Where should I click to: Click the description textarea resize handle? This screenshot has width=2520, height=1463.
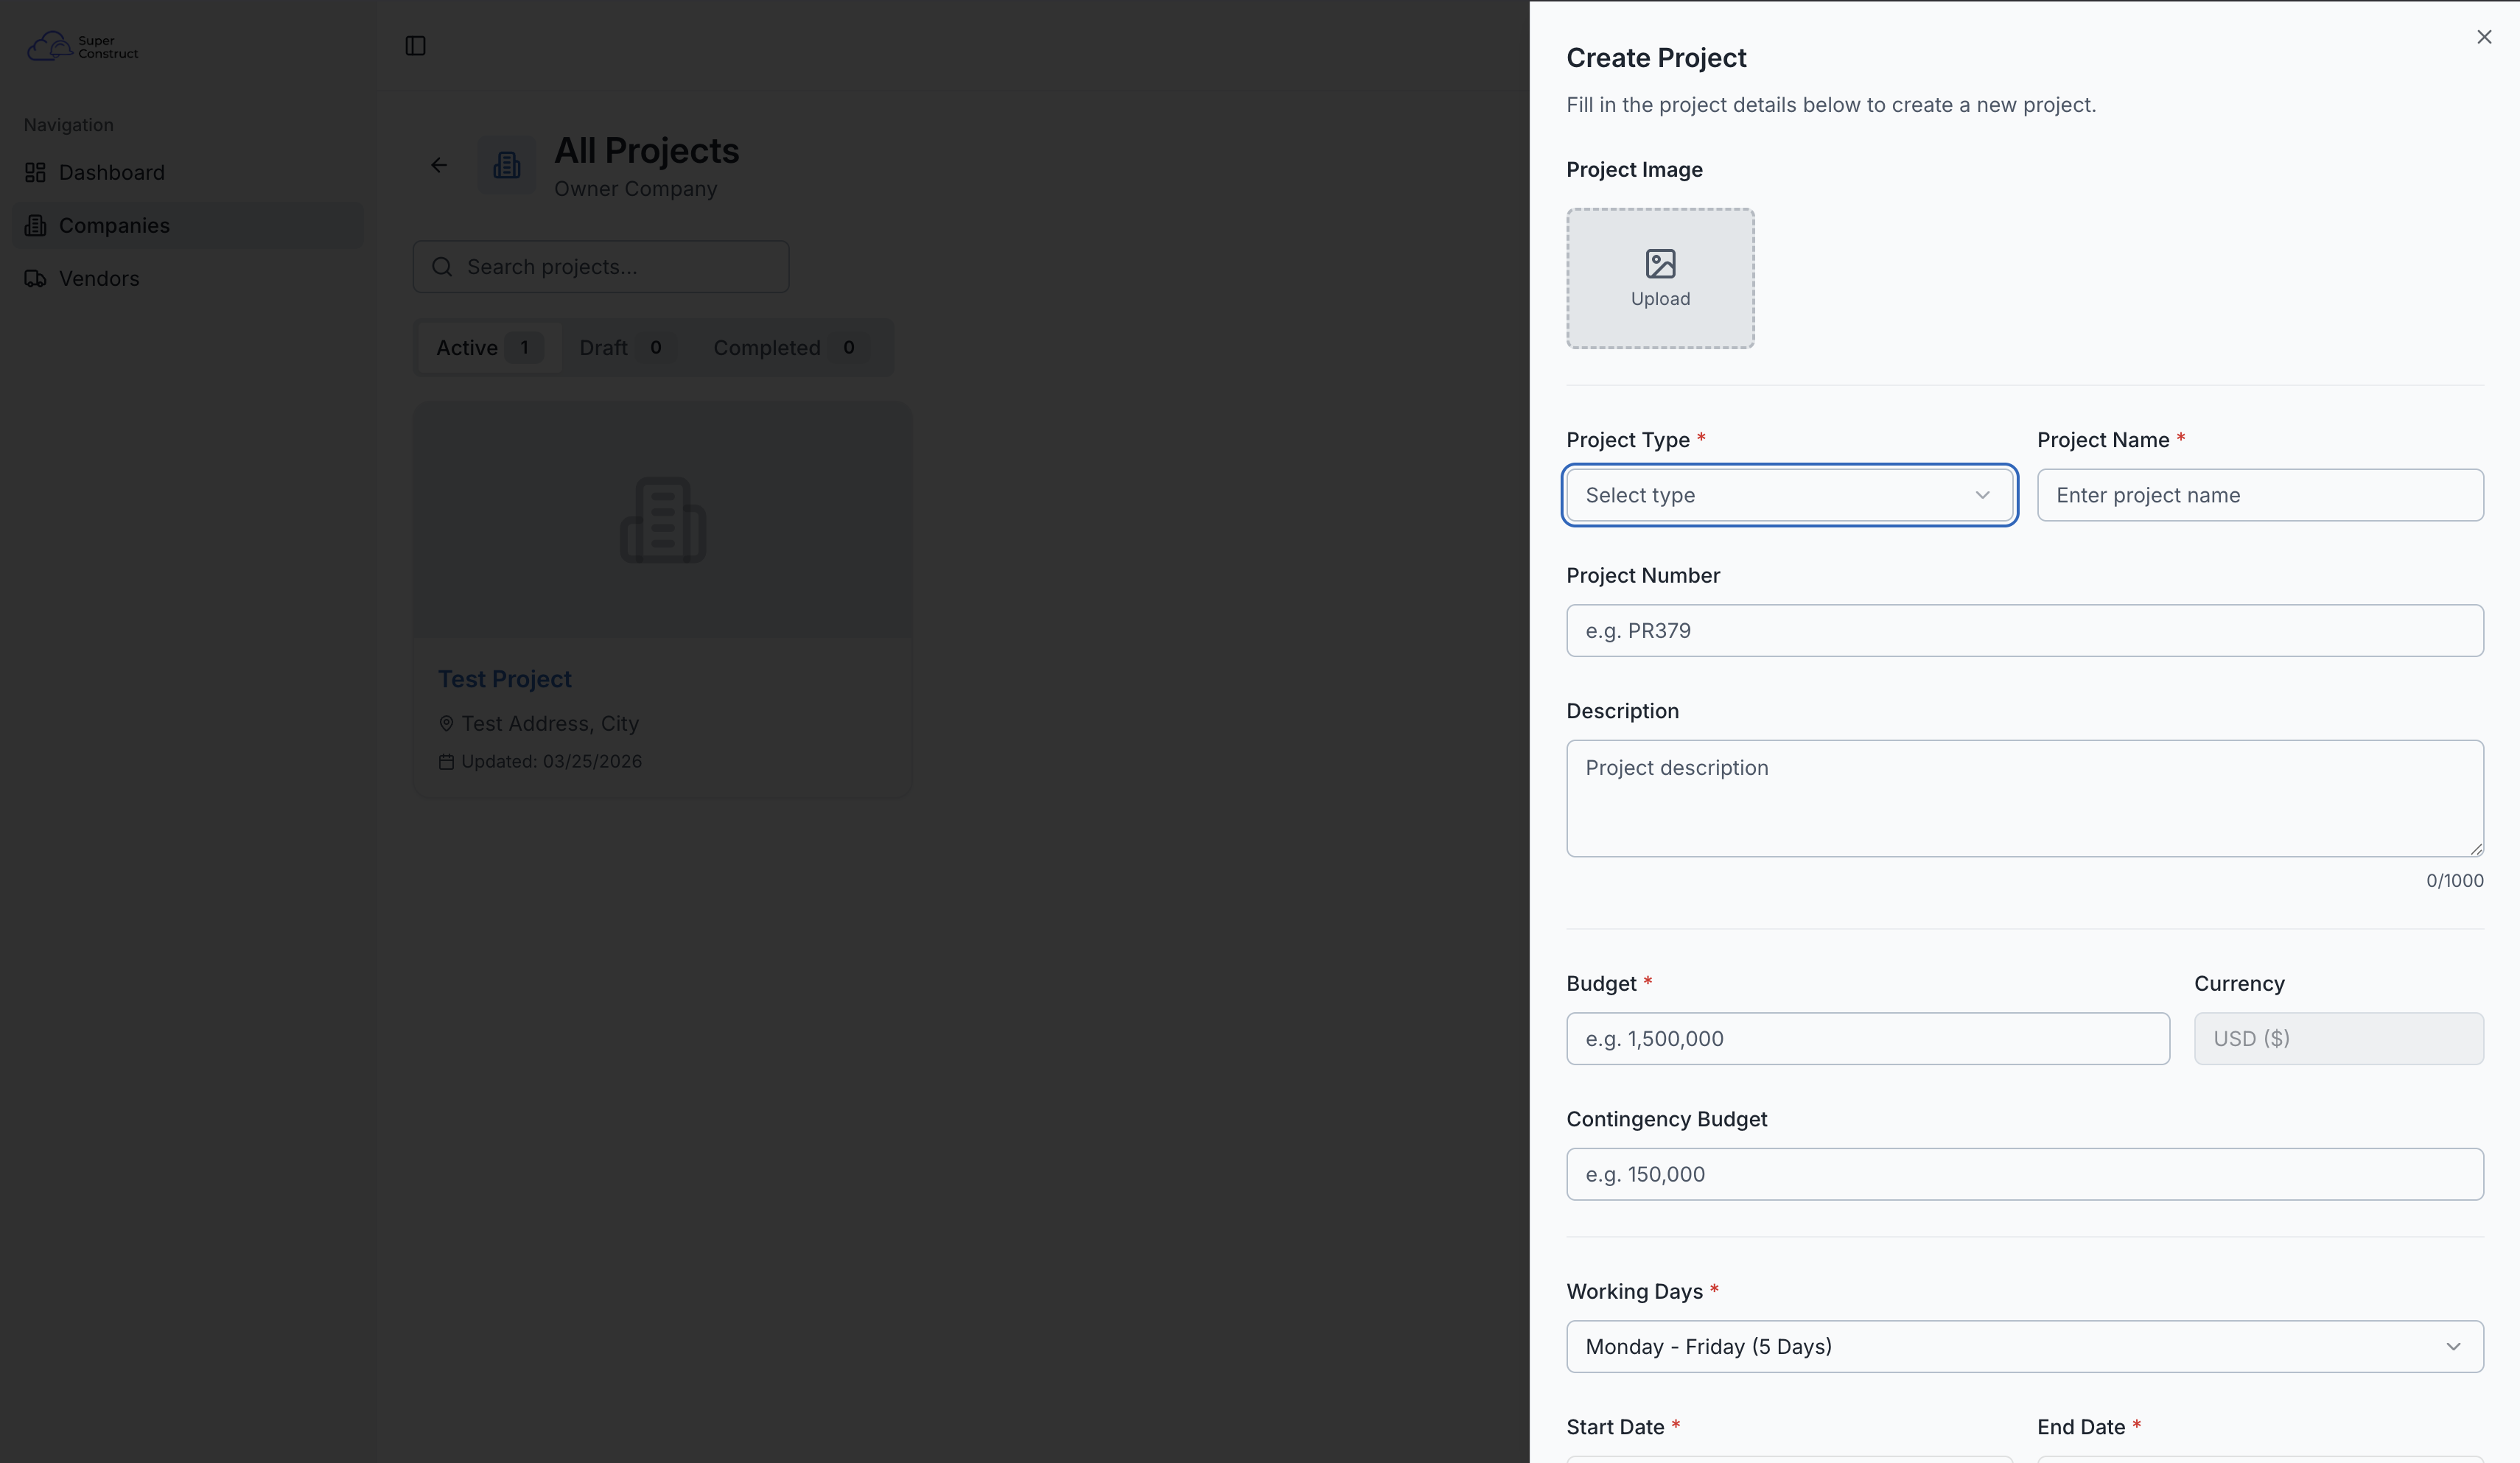2475,849
